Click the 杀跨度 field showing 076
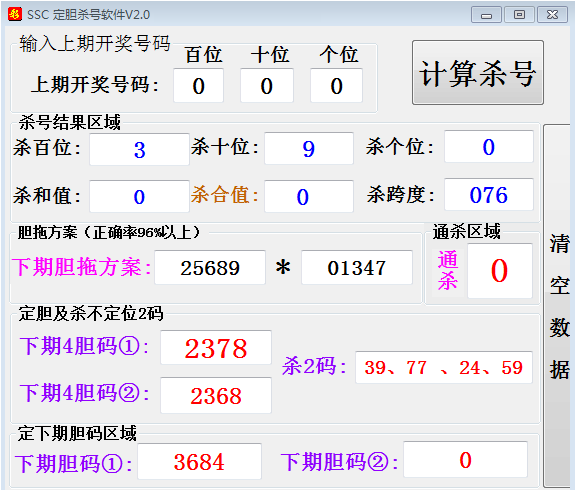This screenshot has height=497, width=577. 489,194
